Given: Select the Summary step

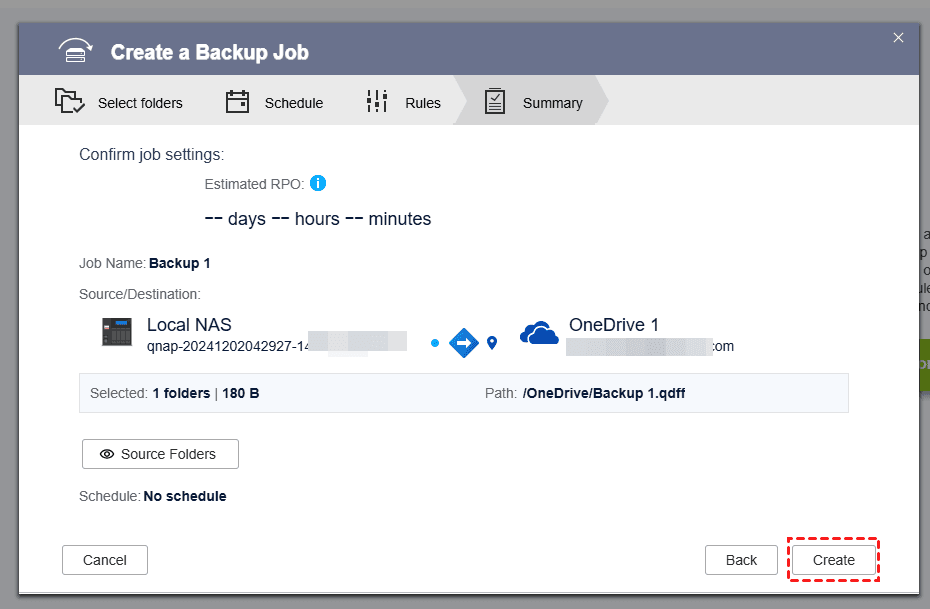Looking at the screenshot, I should click(533, 102).
